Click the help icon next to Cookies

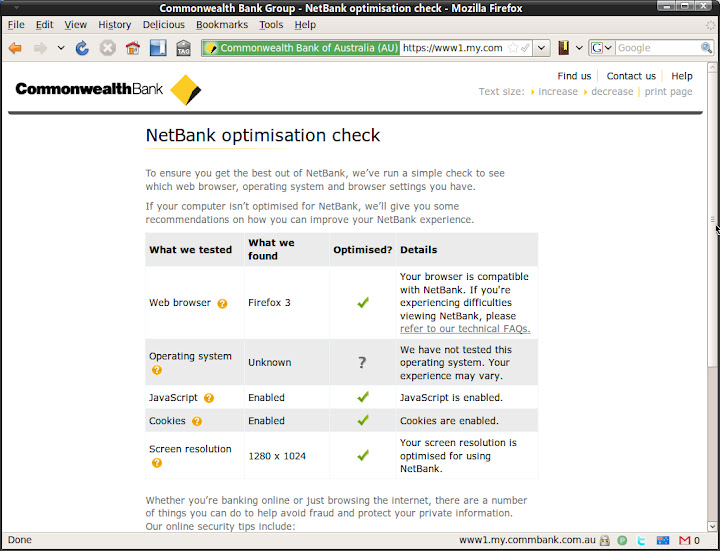pos(197,421)
